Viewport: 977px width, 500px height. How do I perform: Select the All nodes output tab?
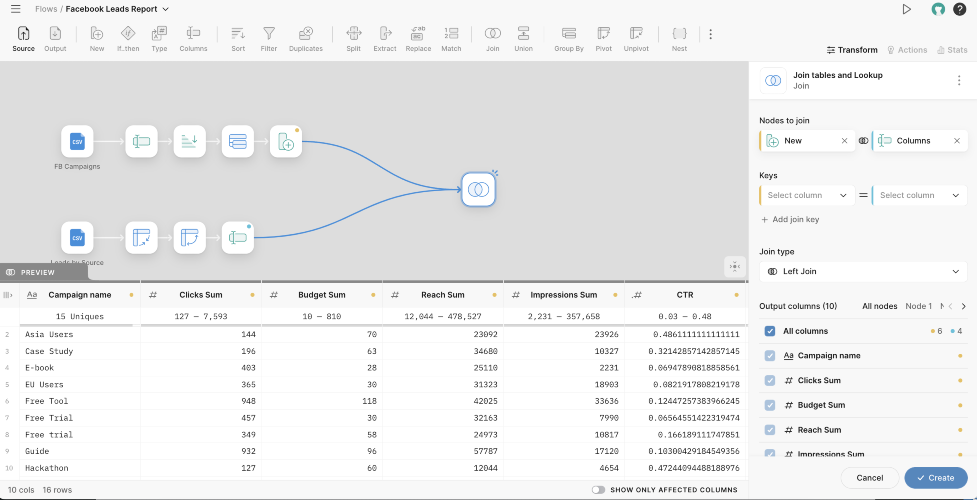(880, 306)
